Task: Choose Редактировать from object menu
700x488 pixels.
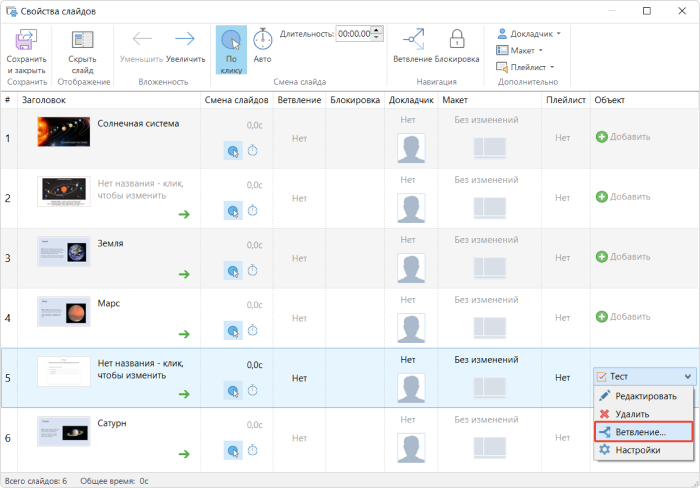Action: coord(643,396)
